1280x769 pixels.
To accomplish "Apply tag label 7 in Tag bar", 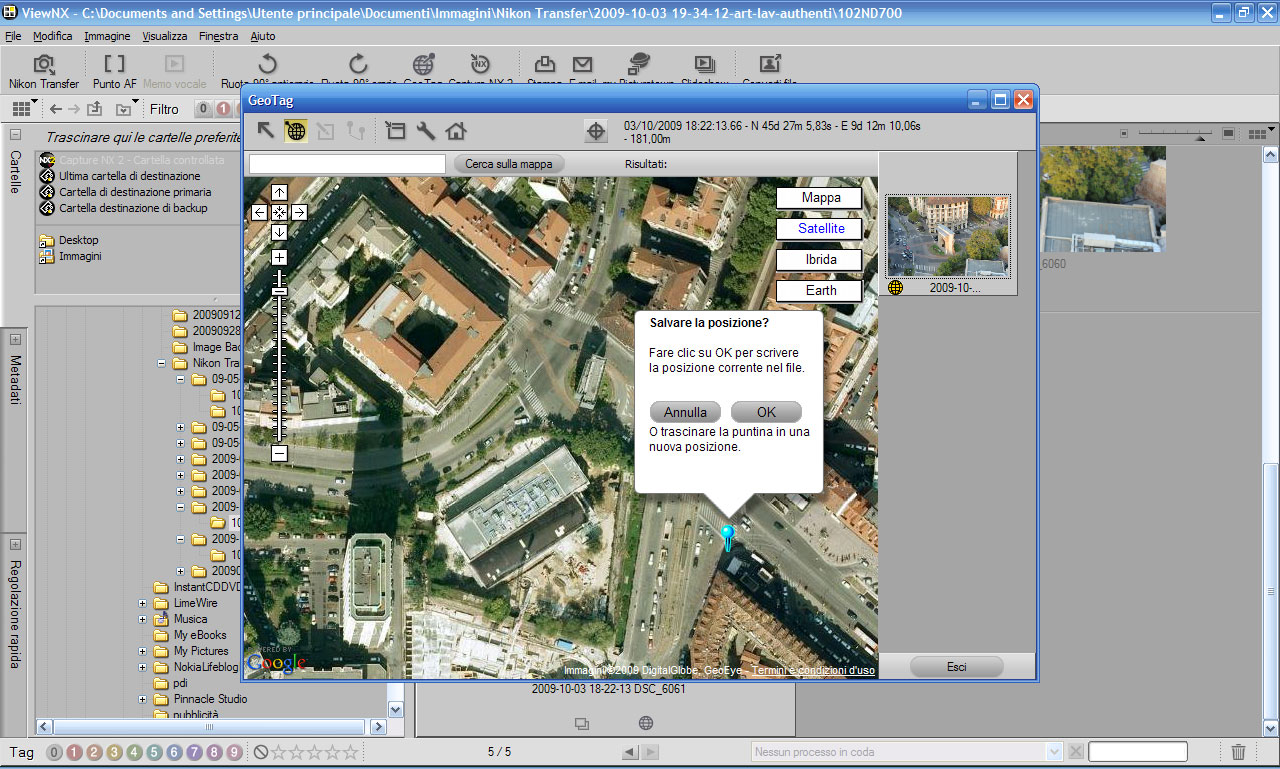I will pos(194,752).
